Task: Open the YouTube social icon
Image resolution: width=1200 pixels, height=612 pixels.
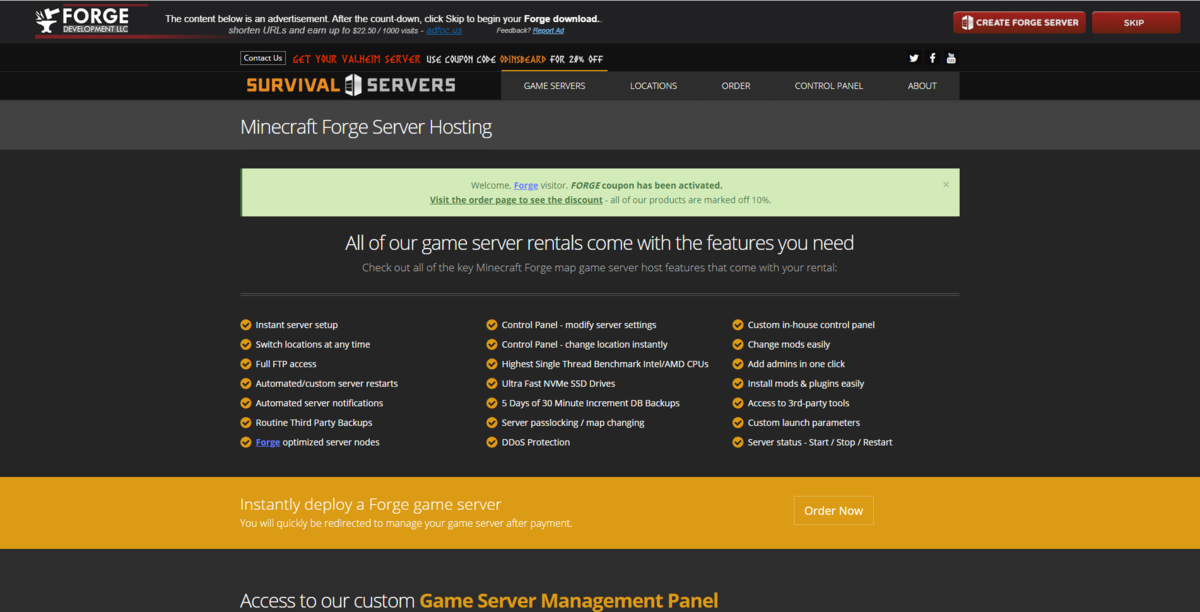Action: point(951,58)
